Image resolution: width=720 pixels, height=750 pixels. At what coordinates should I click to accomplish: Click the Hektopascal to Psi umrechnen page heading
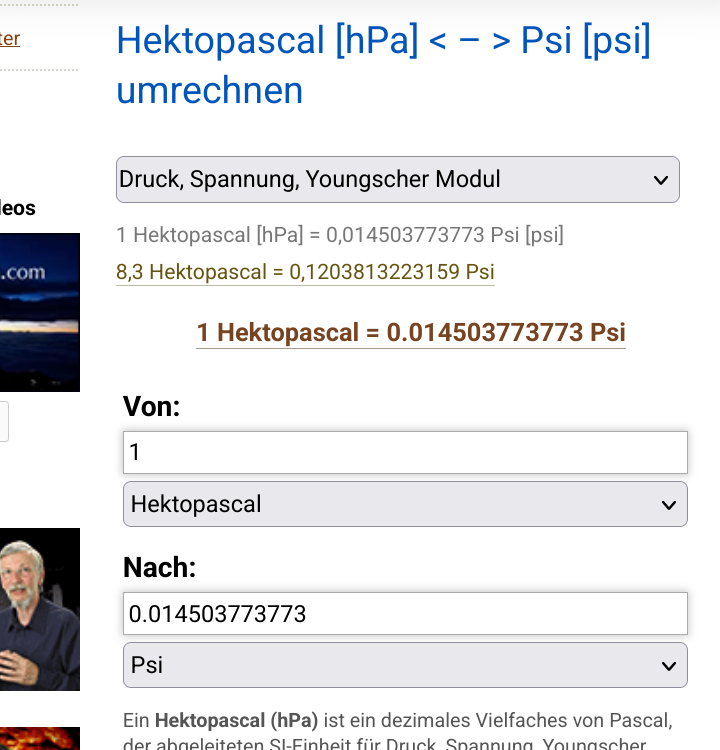(383, 66)
